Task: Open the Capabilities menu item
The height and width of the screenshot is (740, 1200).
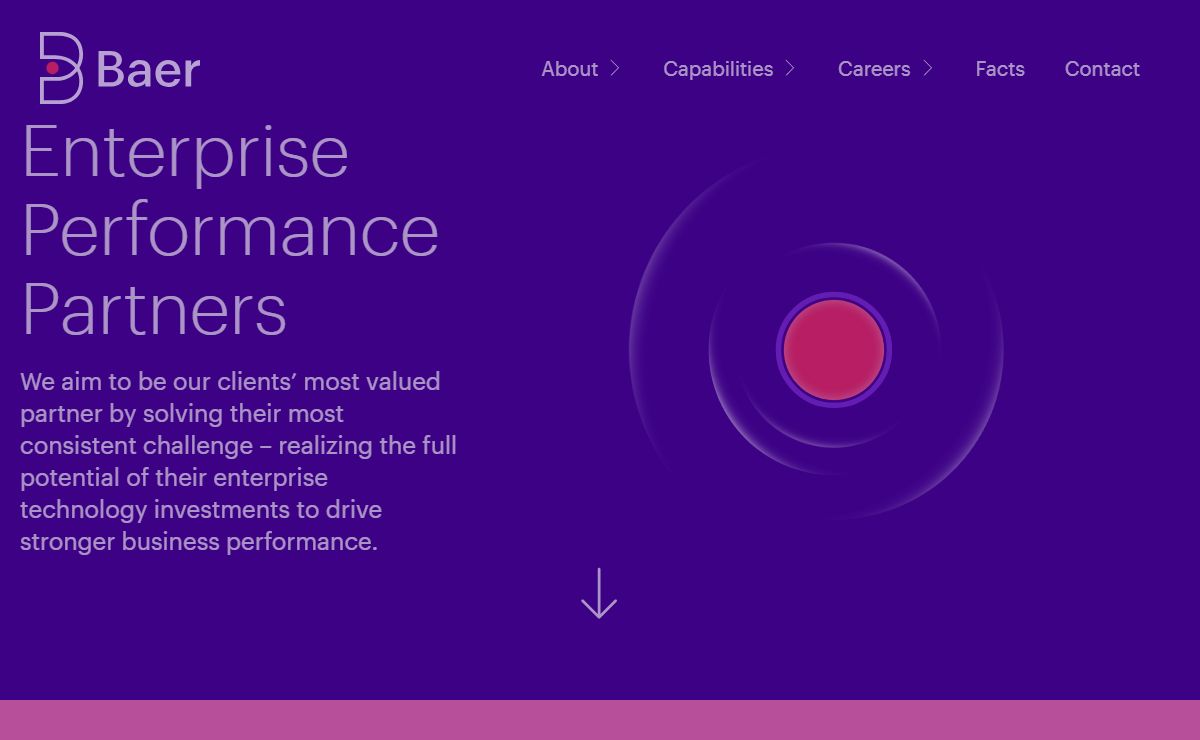Action: click(718, 69)
